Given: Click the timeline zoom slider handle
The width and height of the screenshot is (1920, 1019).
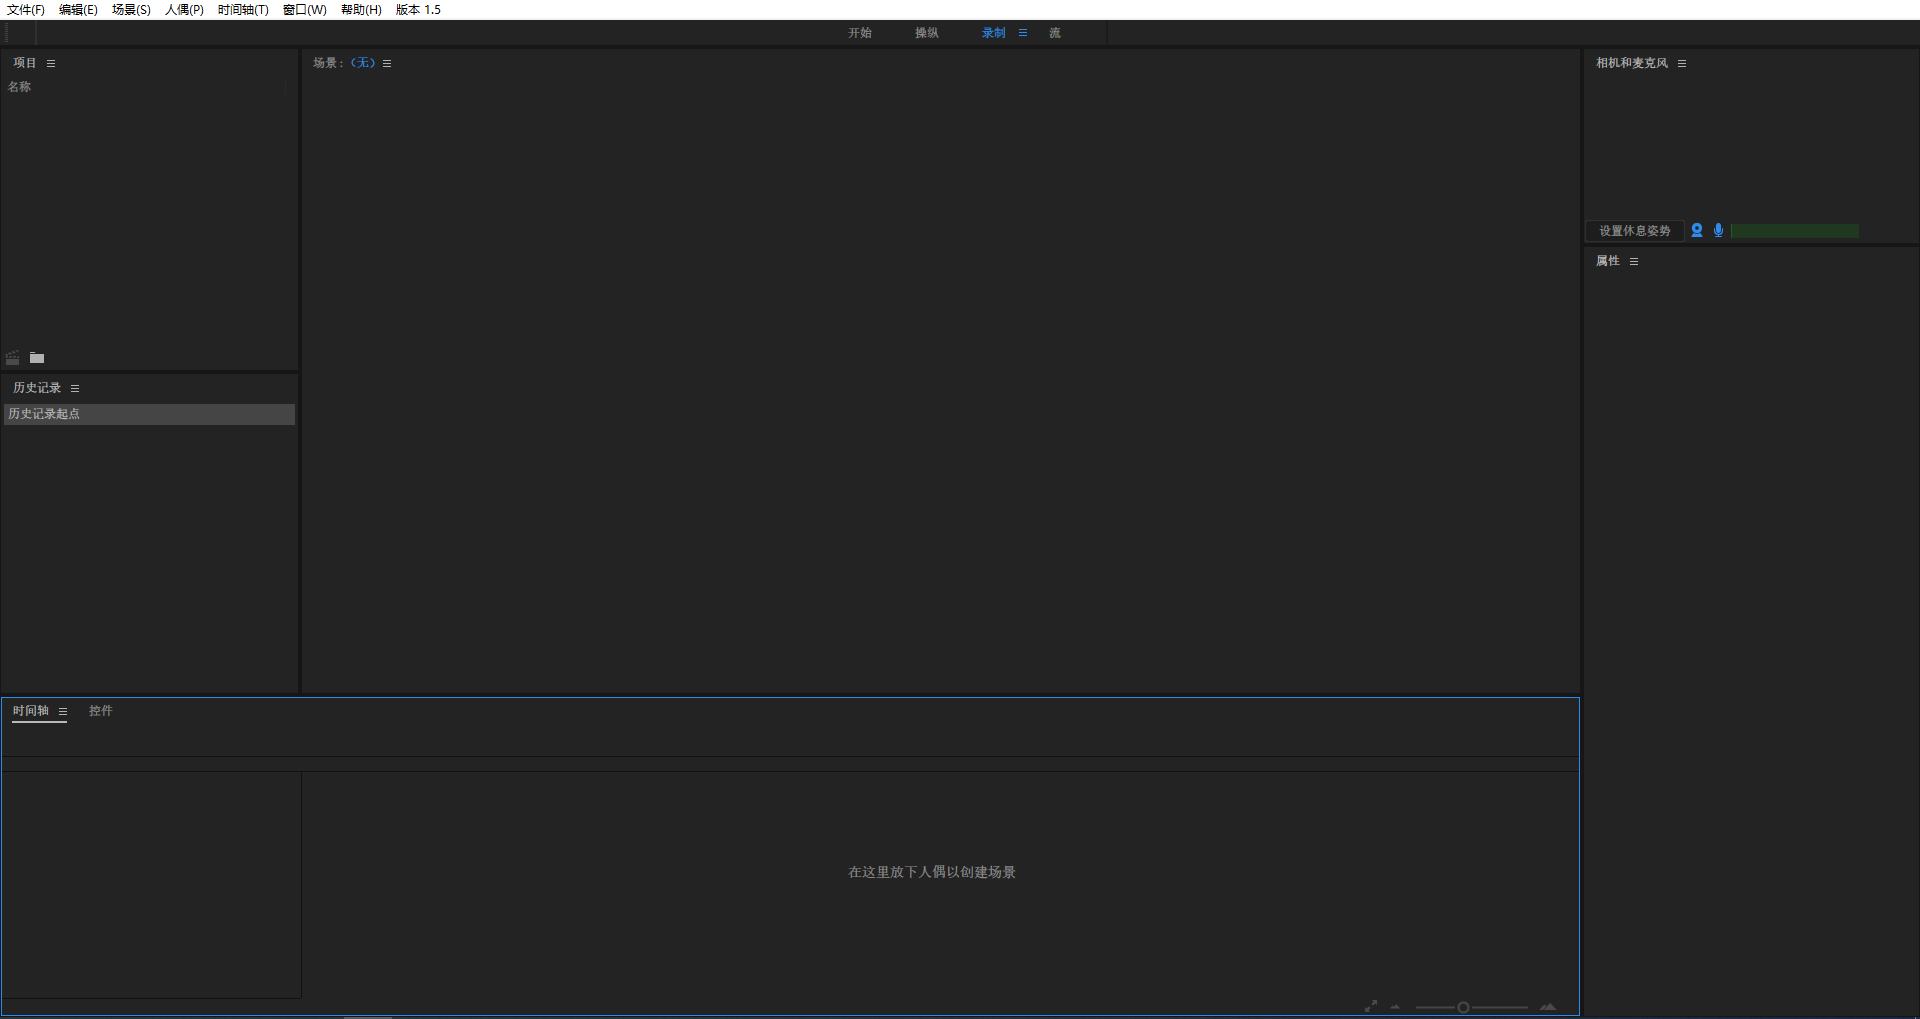Looking at the screenshot, I should click(1463, 1007).
